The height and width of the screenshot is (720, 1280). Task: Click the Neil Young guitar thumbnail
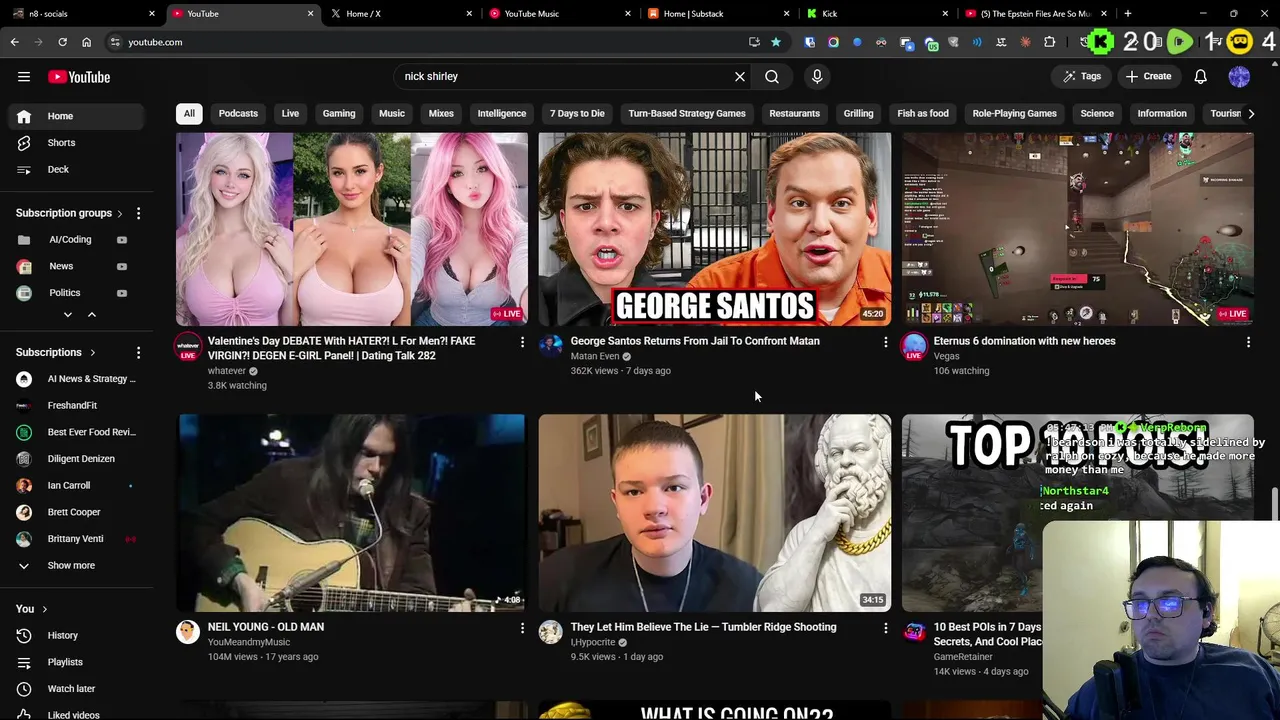tap(351, 512)
